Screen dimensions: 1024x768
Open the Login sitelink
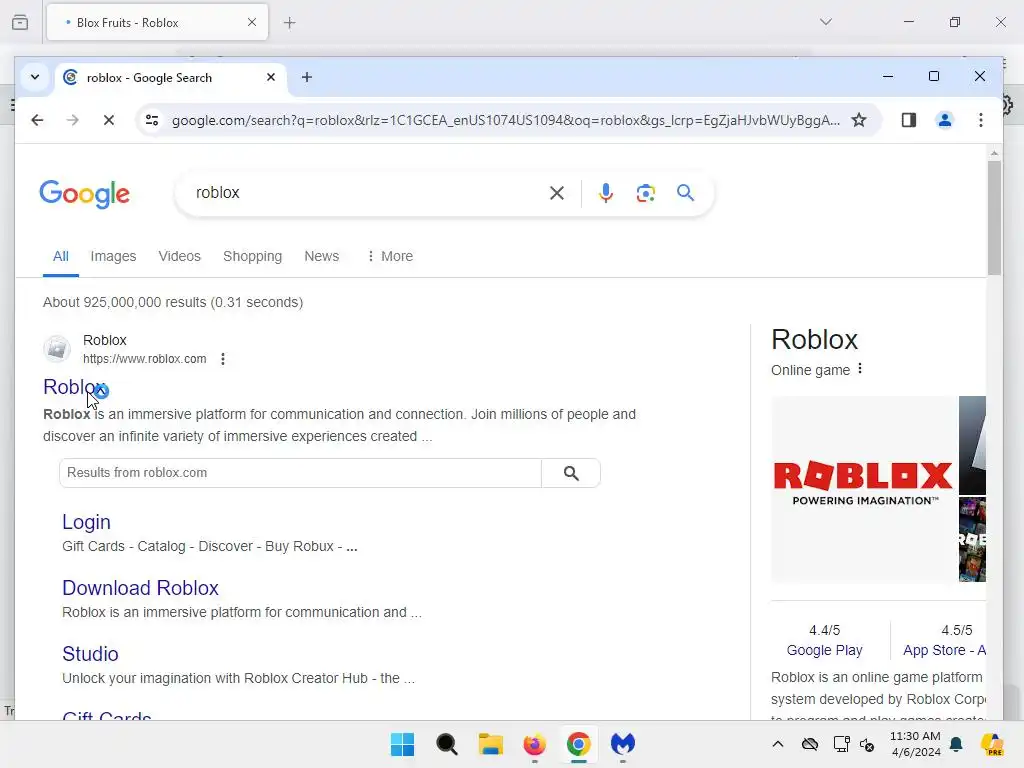click(x=86, y=522)
